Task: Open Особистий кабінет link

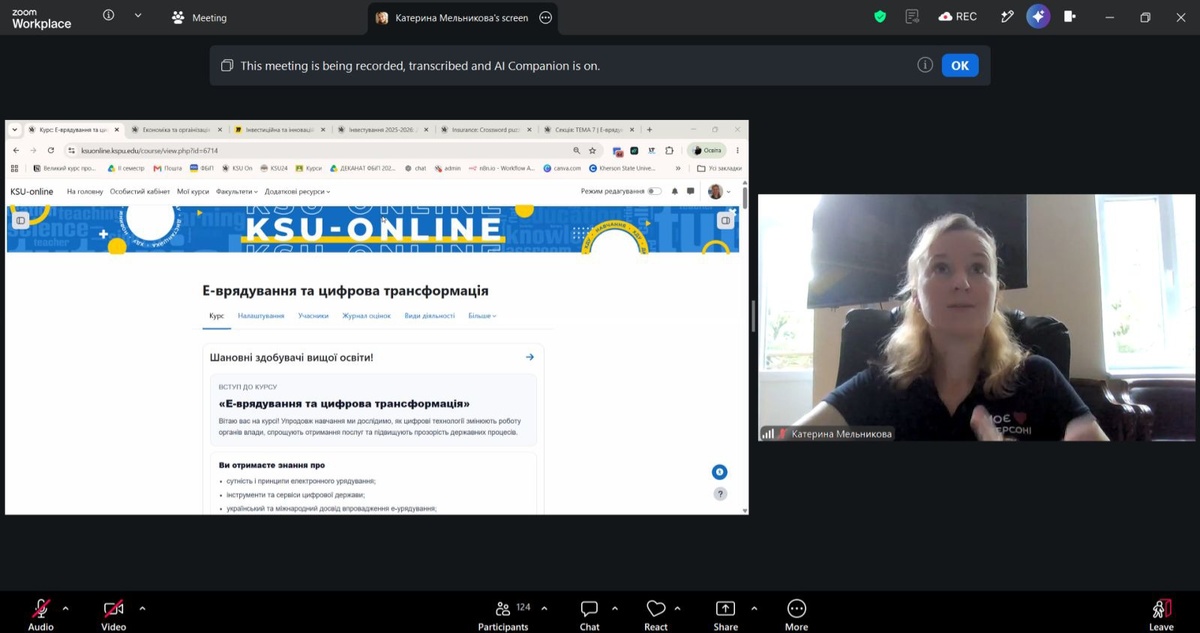Action: [x=140, y=191]
